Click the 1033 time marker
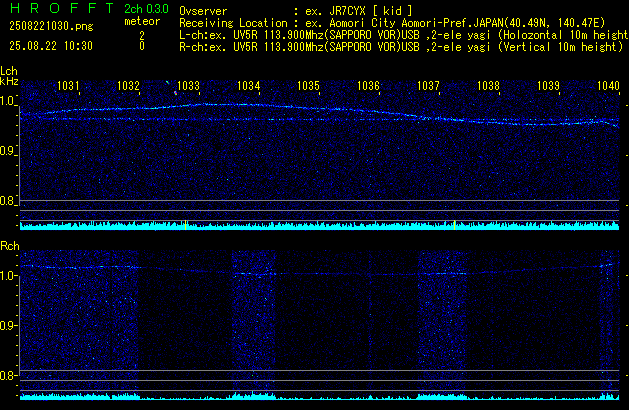The width and height of the screenshot is (629, 410). tap(188, 86)
